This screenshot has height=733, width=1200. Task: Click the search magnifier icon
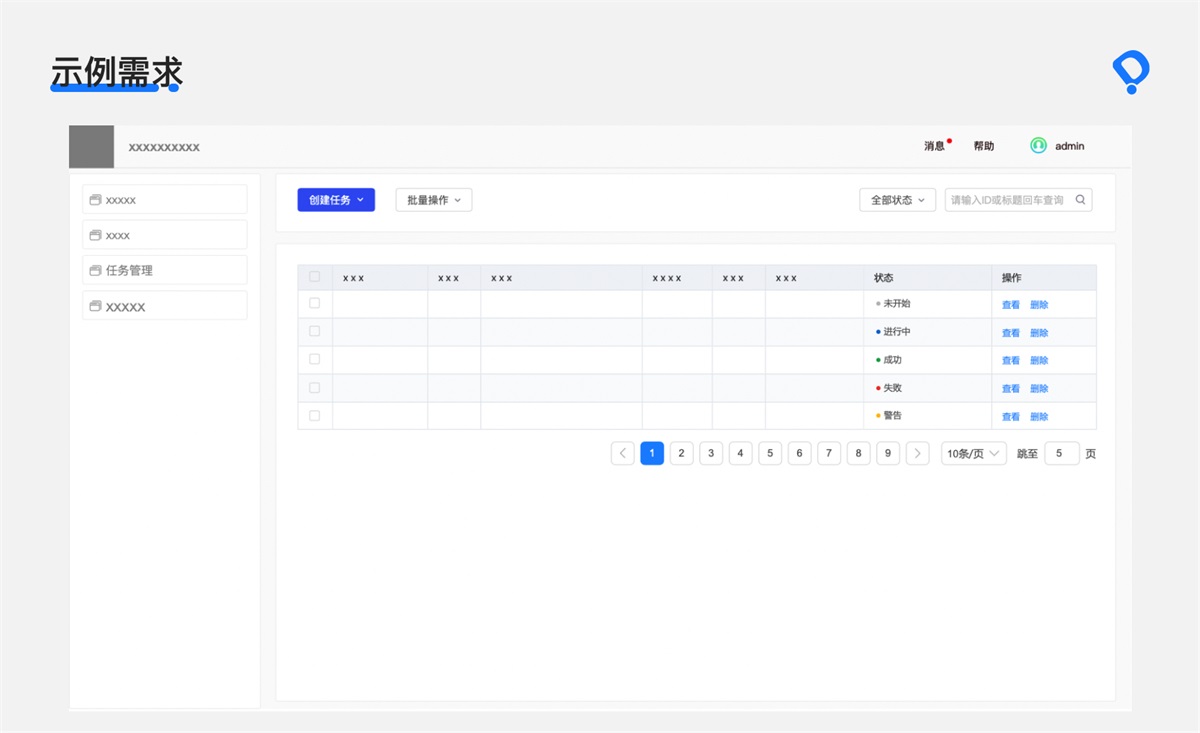pyautogui.click(x=1080, y=200)
